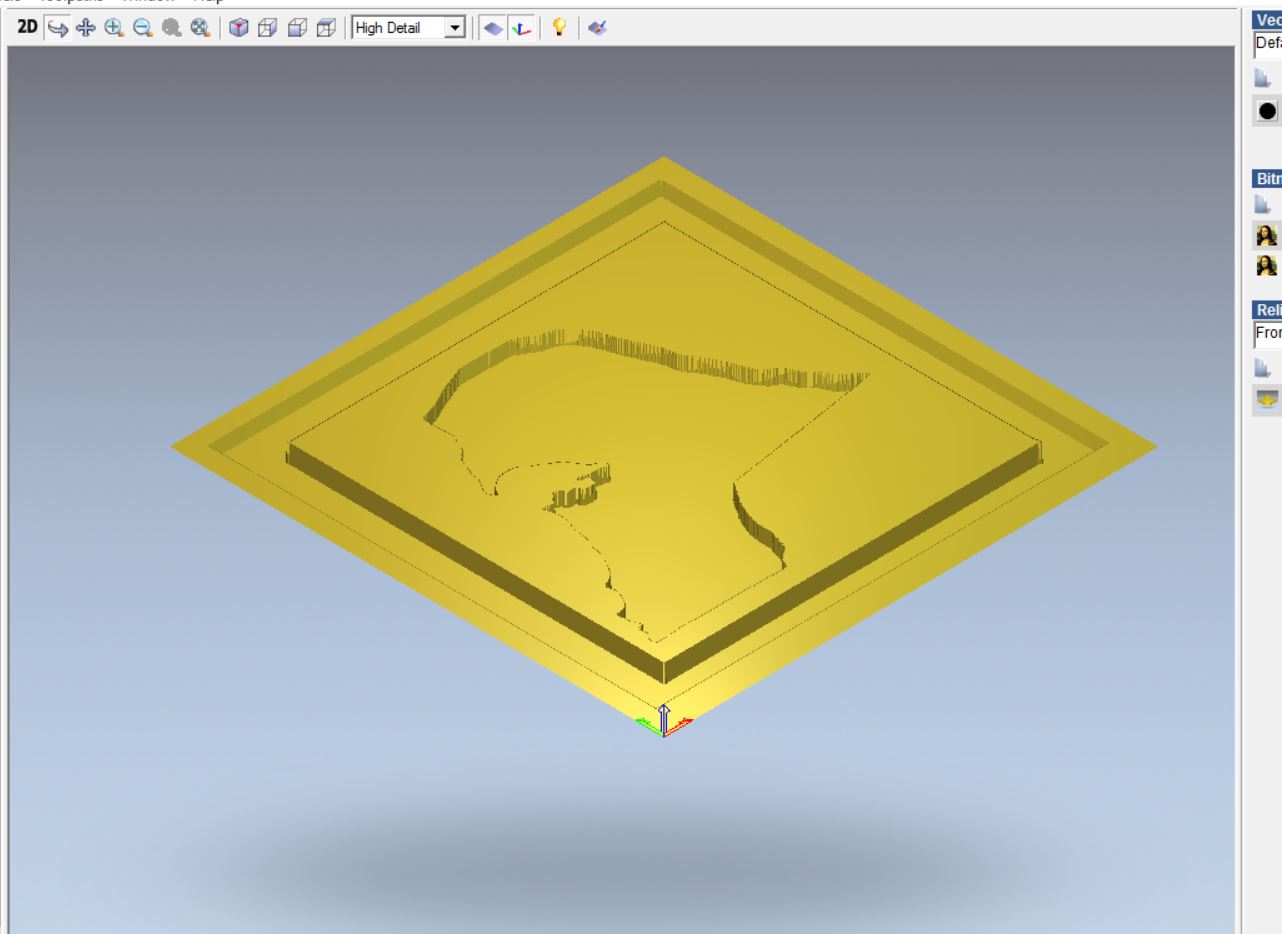Select the second Mona Lisa bitmap layer
Image resolution: width=1282 pixels, height=934 pixels.
click(1268, 265)
